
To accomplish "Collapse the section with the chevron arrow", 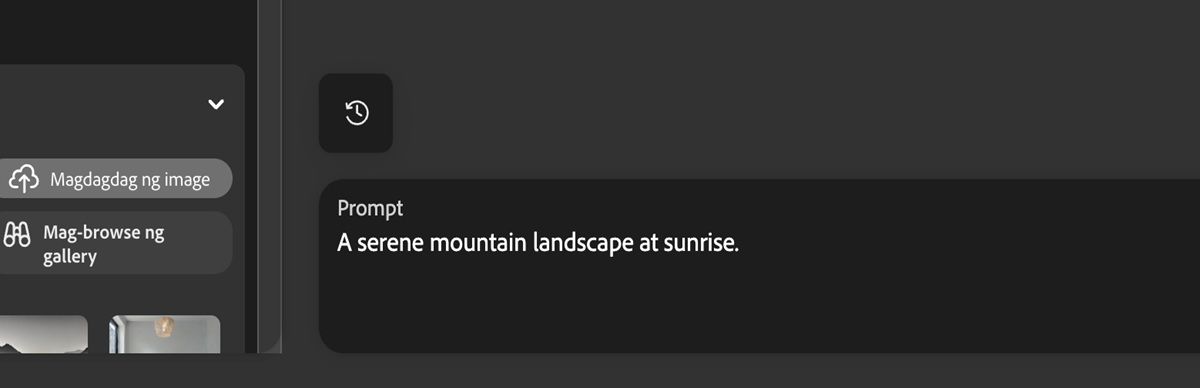I will click(x=216, y=104).
